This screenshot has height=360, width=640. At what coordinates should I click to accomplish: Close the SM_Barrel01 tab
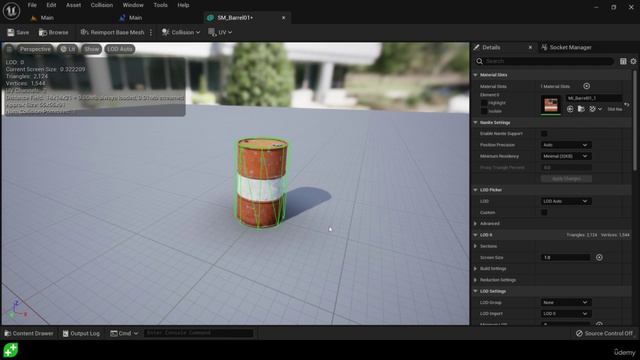284,18
